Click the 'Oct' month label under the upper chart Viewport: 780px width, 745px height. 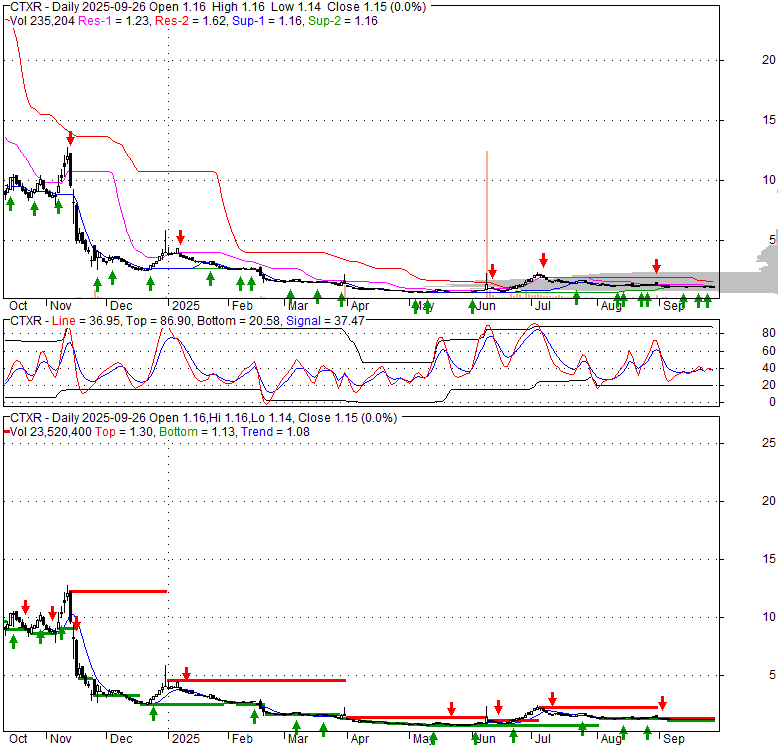[18, 306]
